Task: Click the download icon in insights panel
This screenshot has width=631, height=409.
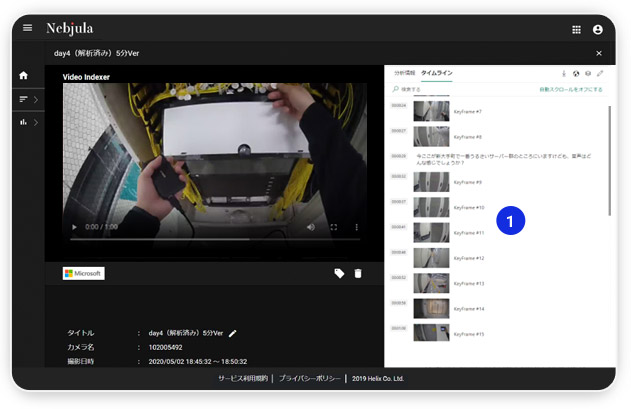Action: [564, 73]
